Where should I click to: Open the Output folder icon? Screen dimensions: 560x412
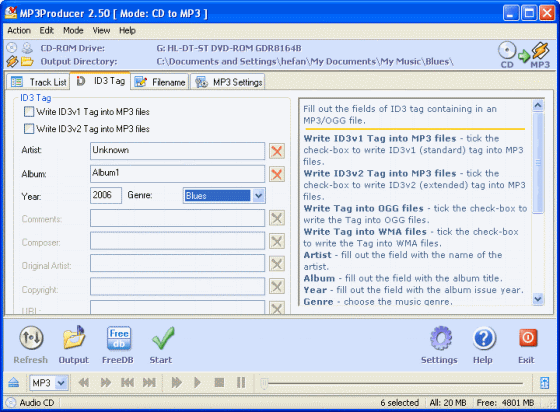(74, 338)
